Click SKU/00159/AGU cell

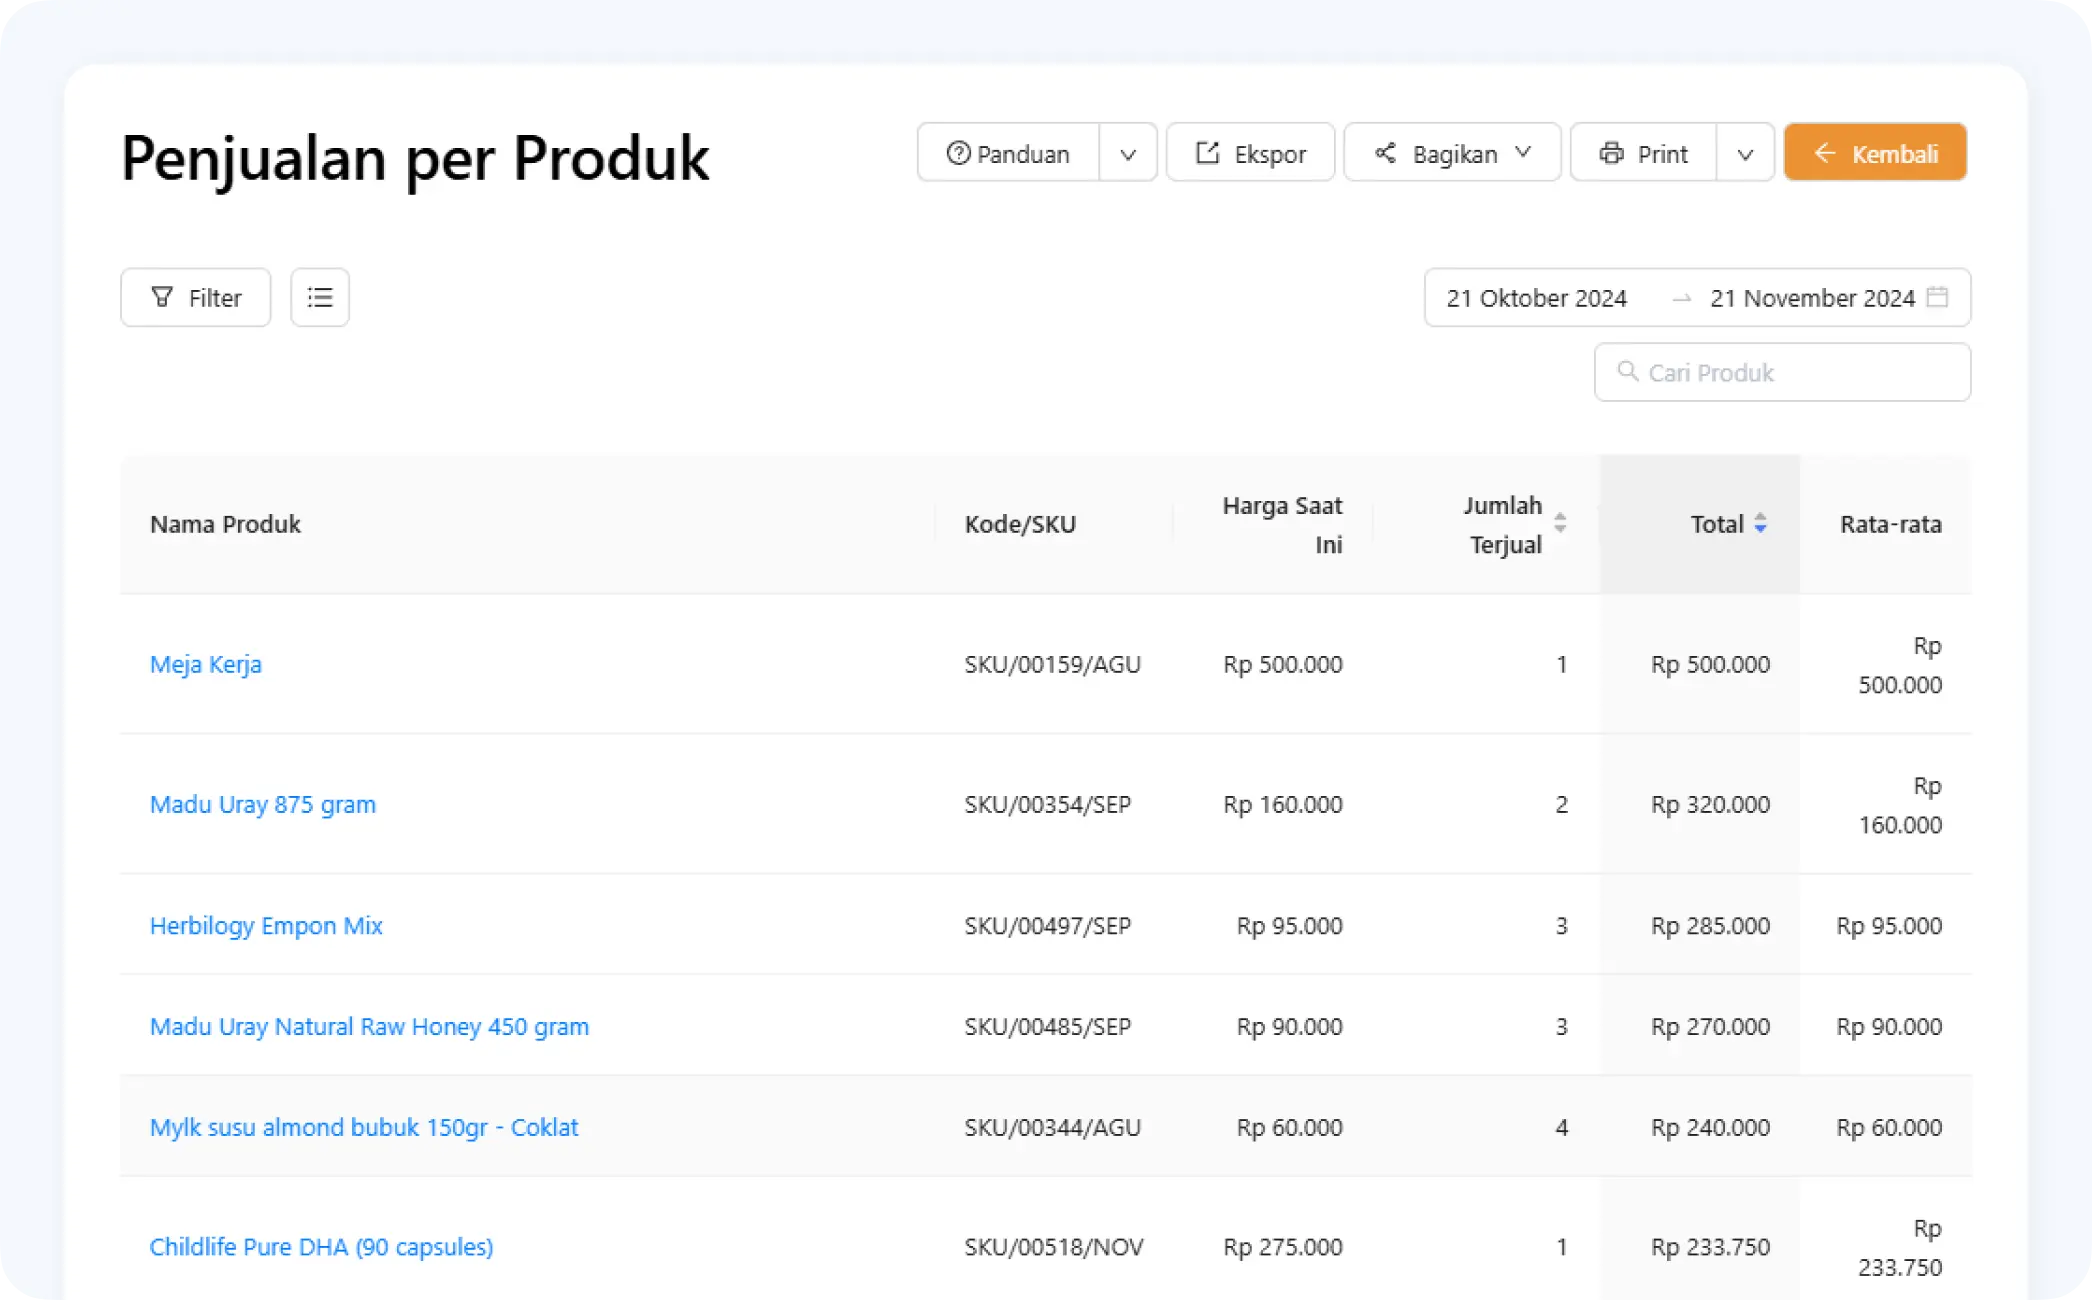(x=1052, y=664)
